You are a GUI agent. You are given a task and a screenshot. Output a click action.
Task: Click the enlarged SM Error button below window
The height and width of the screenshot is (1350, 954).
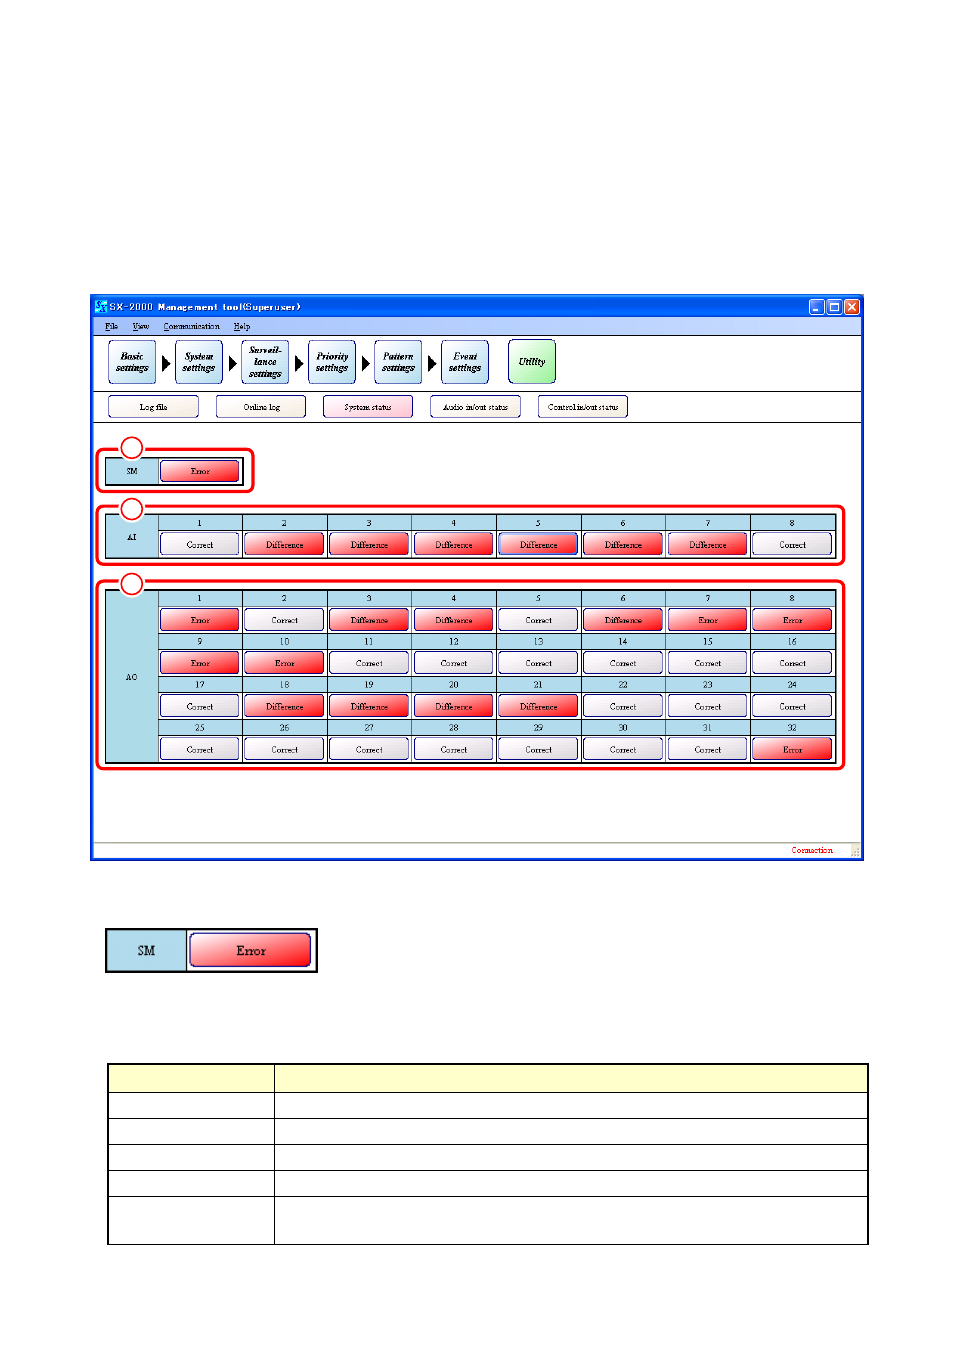pyautogui.click(x=251, y=951)
